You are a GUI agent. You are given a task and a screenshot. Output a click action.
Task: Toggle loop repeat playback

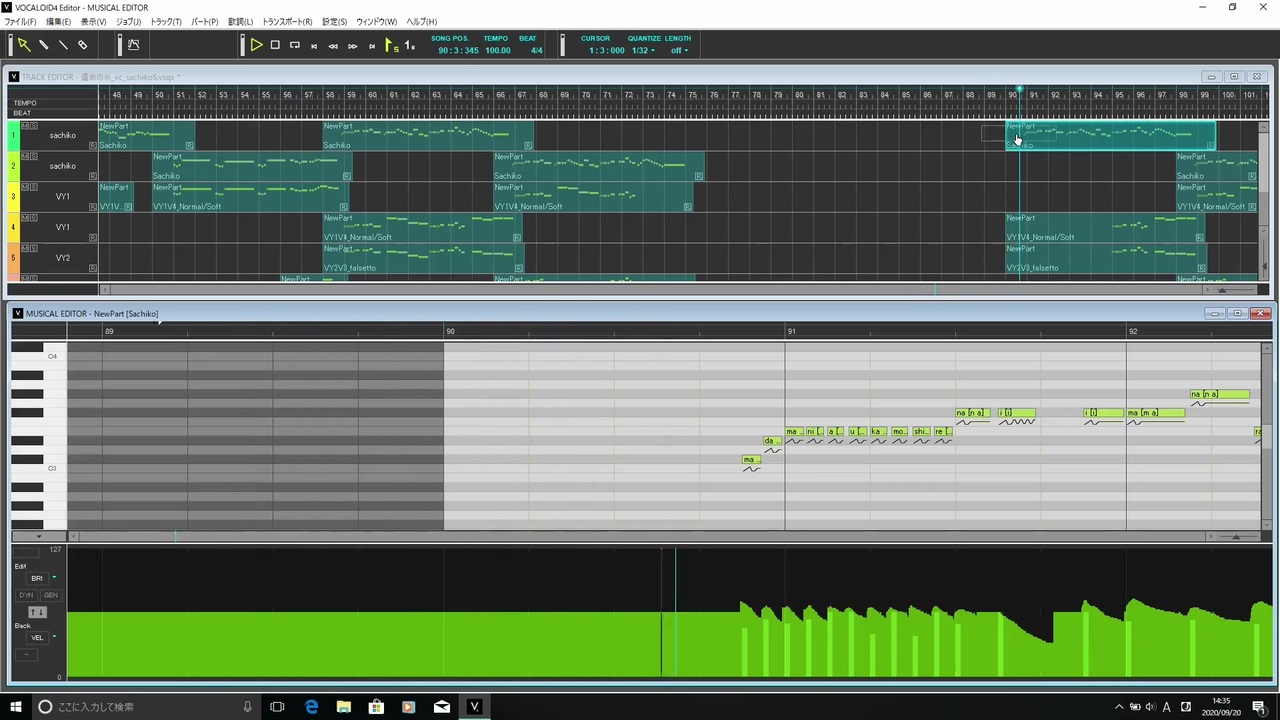[x=295, y=45]
